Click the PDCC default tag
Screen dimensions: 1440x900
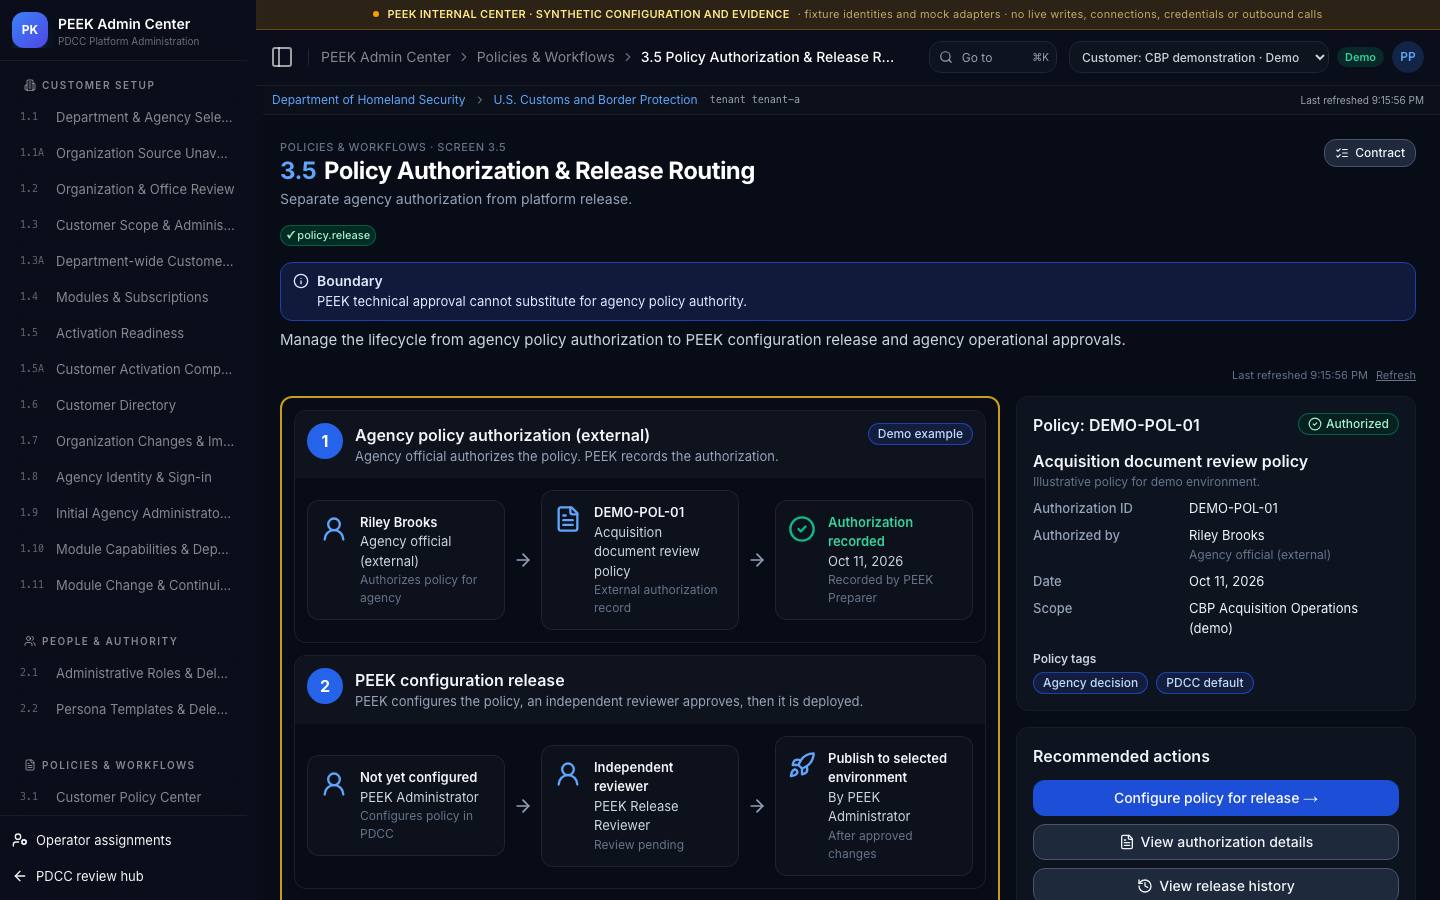[x=1204, y=683]
